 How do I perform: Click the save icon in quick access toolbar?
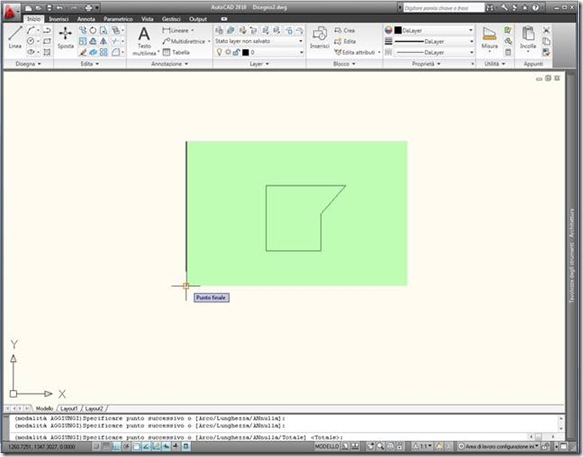(x=49, y=8)
